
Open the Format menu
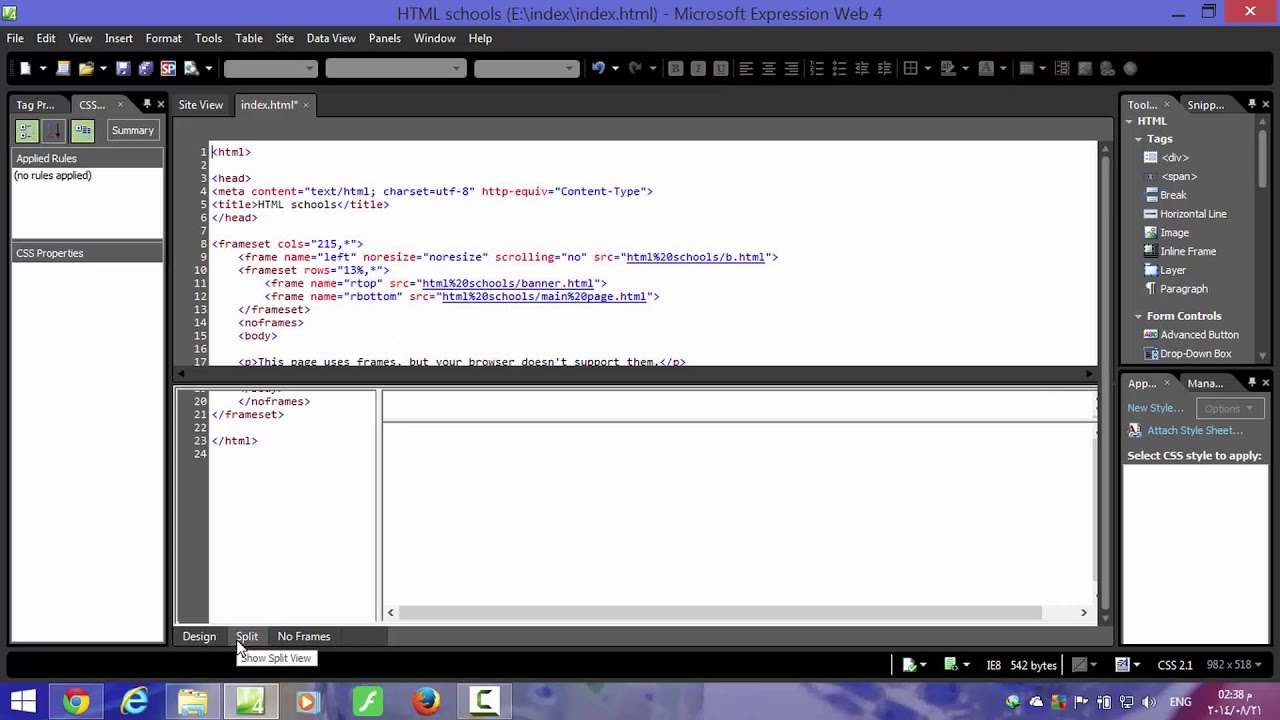pyautogui.click(x=163, y=38)
